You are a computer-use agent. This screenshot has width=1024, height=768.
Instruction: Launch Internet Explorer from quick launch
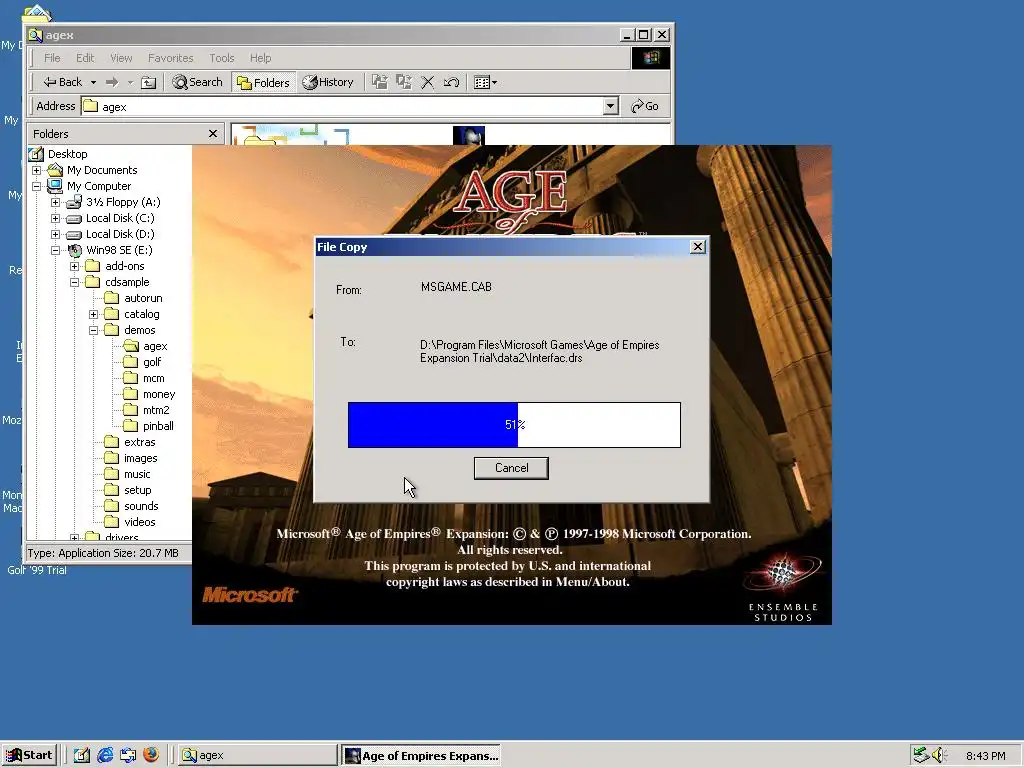point(104,755)
